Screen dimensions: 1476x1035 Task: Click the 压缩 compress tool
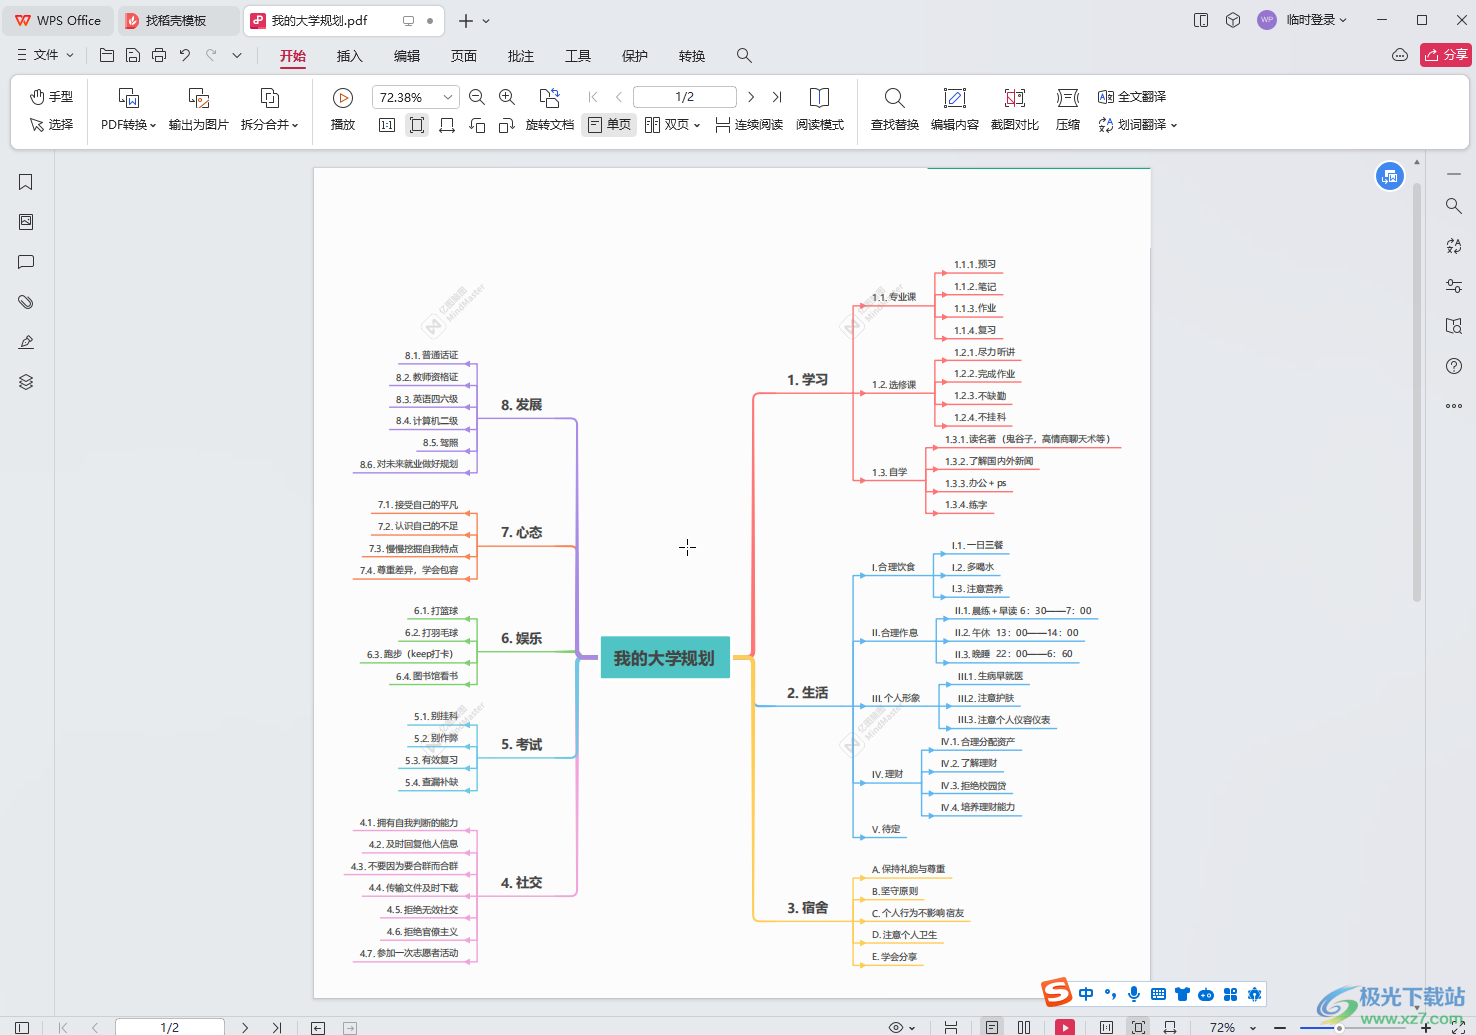tap(1068, 109)
